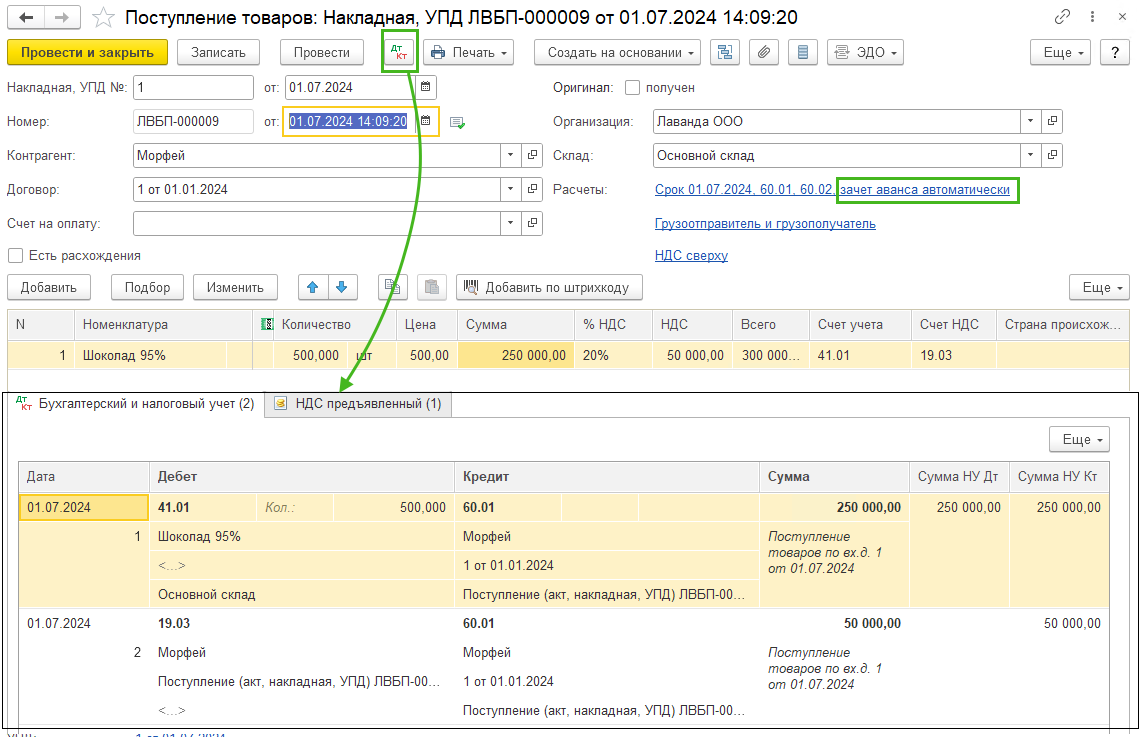
Task: Open Контрагент Морфей card
Action: (533, 155)
